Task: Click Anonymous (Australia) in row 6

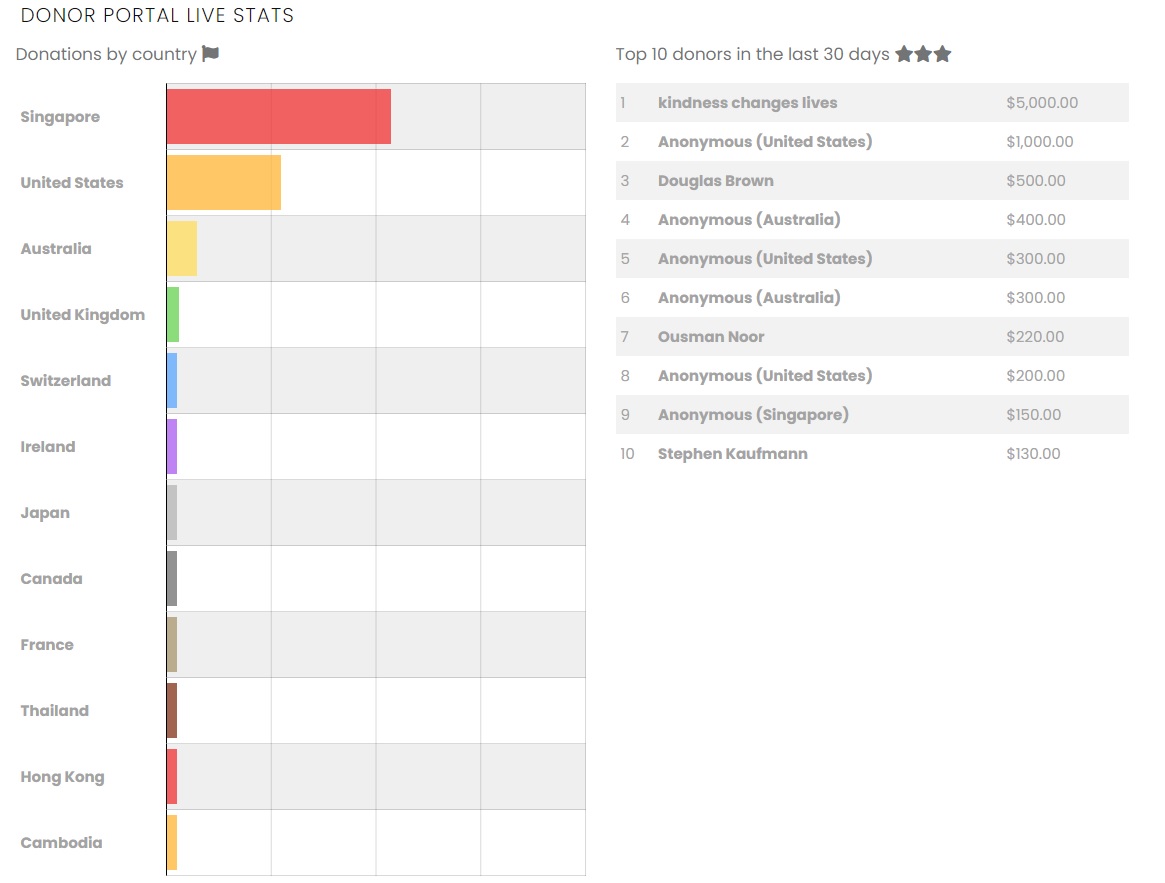Action: point(749,298)
